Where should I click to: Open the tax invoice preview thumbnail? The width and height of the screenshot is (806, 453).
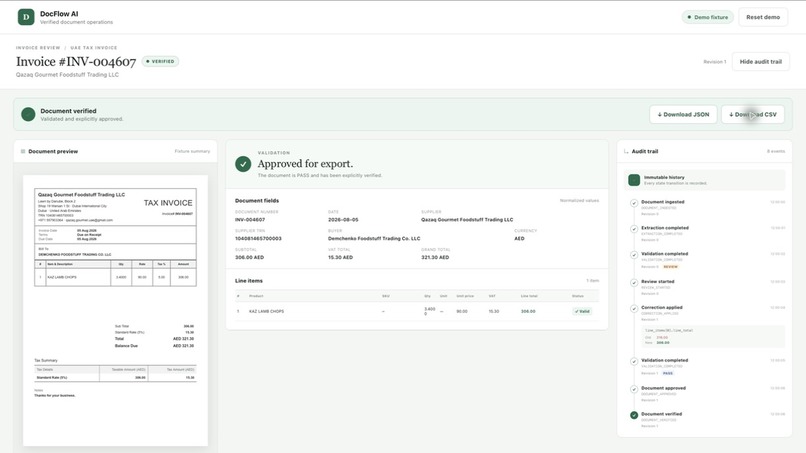click(x=115, y=311)
